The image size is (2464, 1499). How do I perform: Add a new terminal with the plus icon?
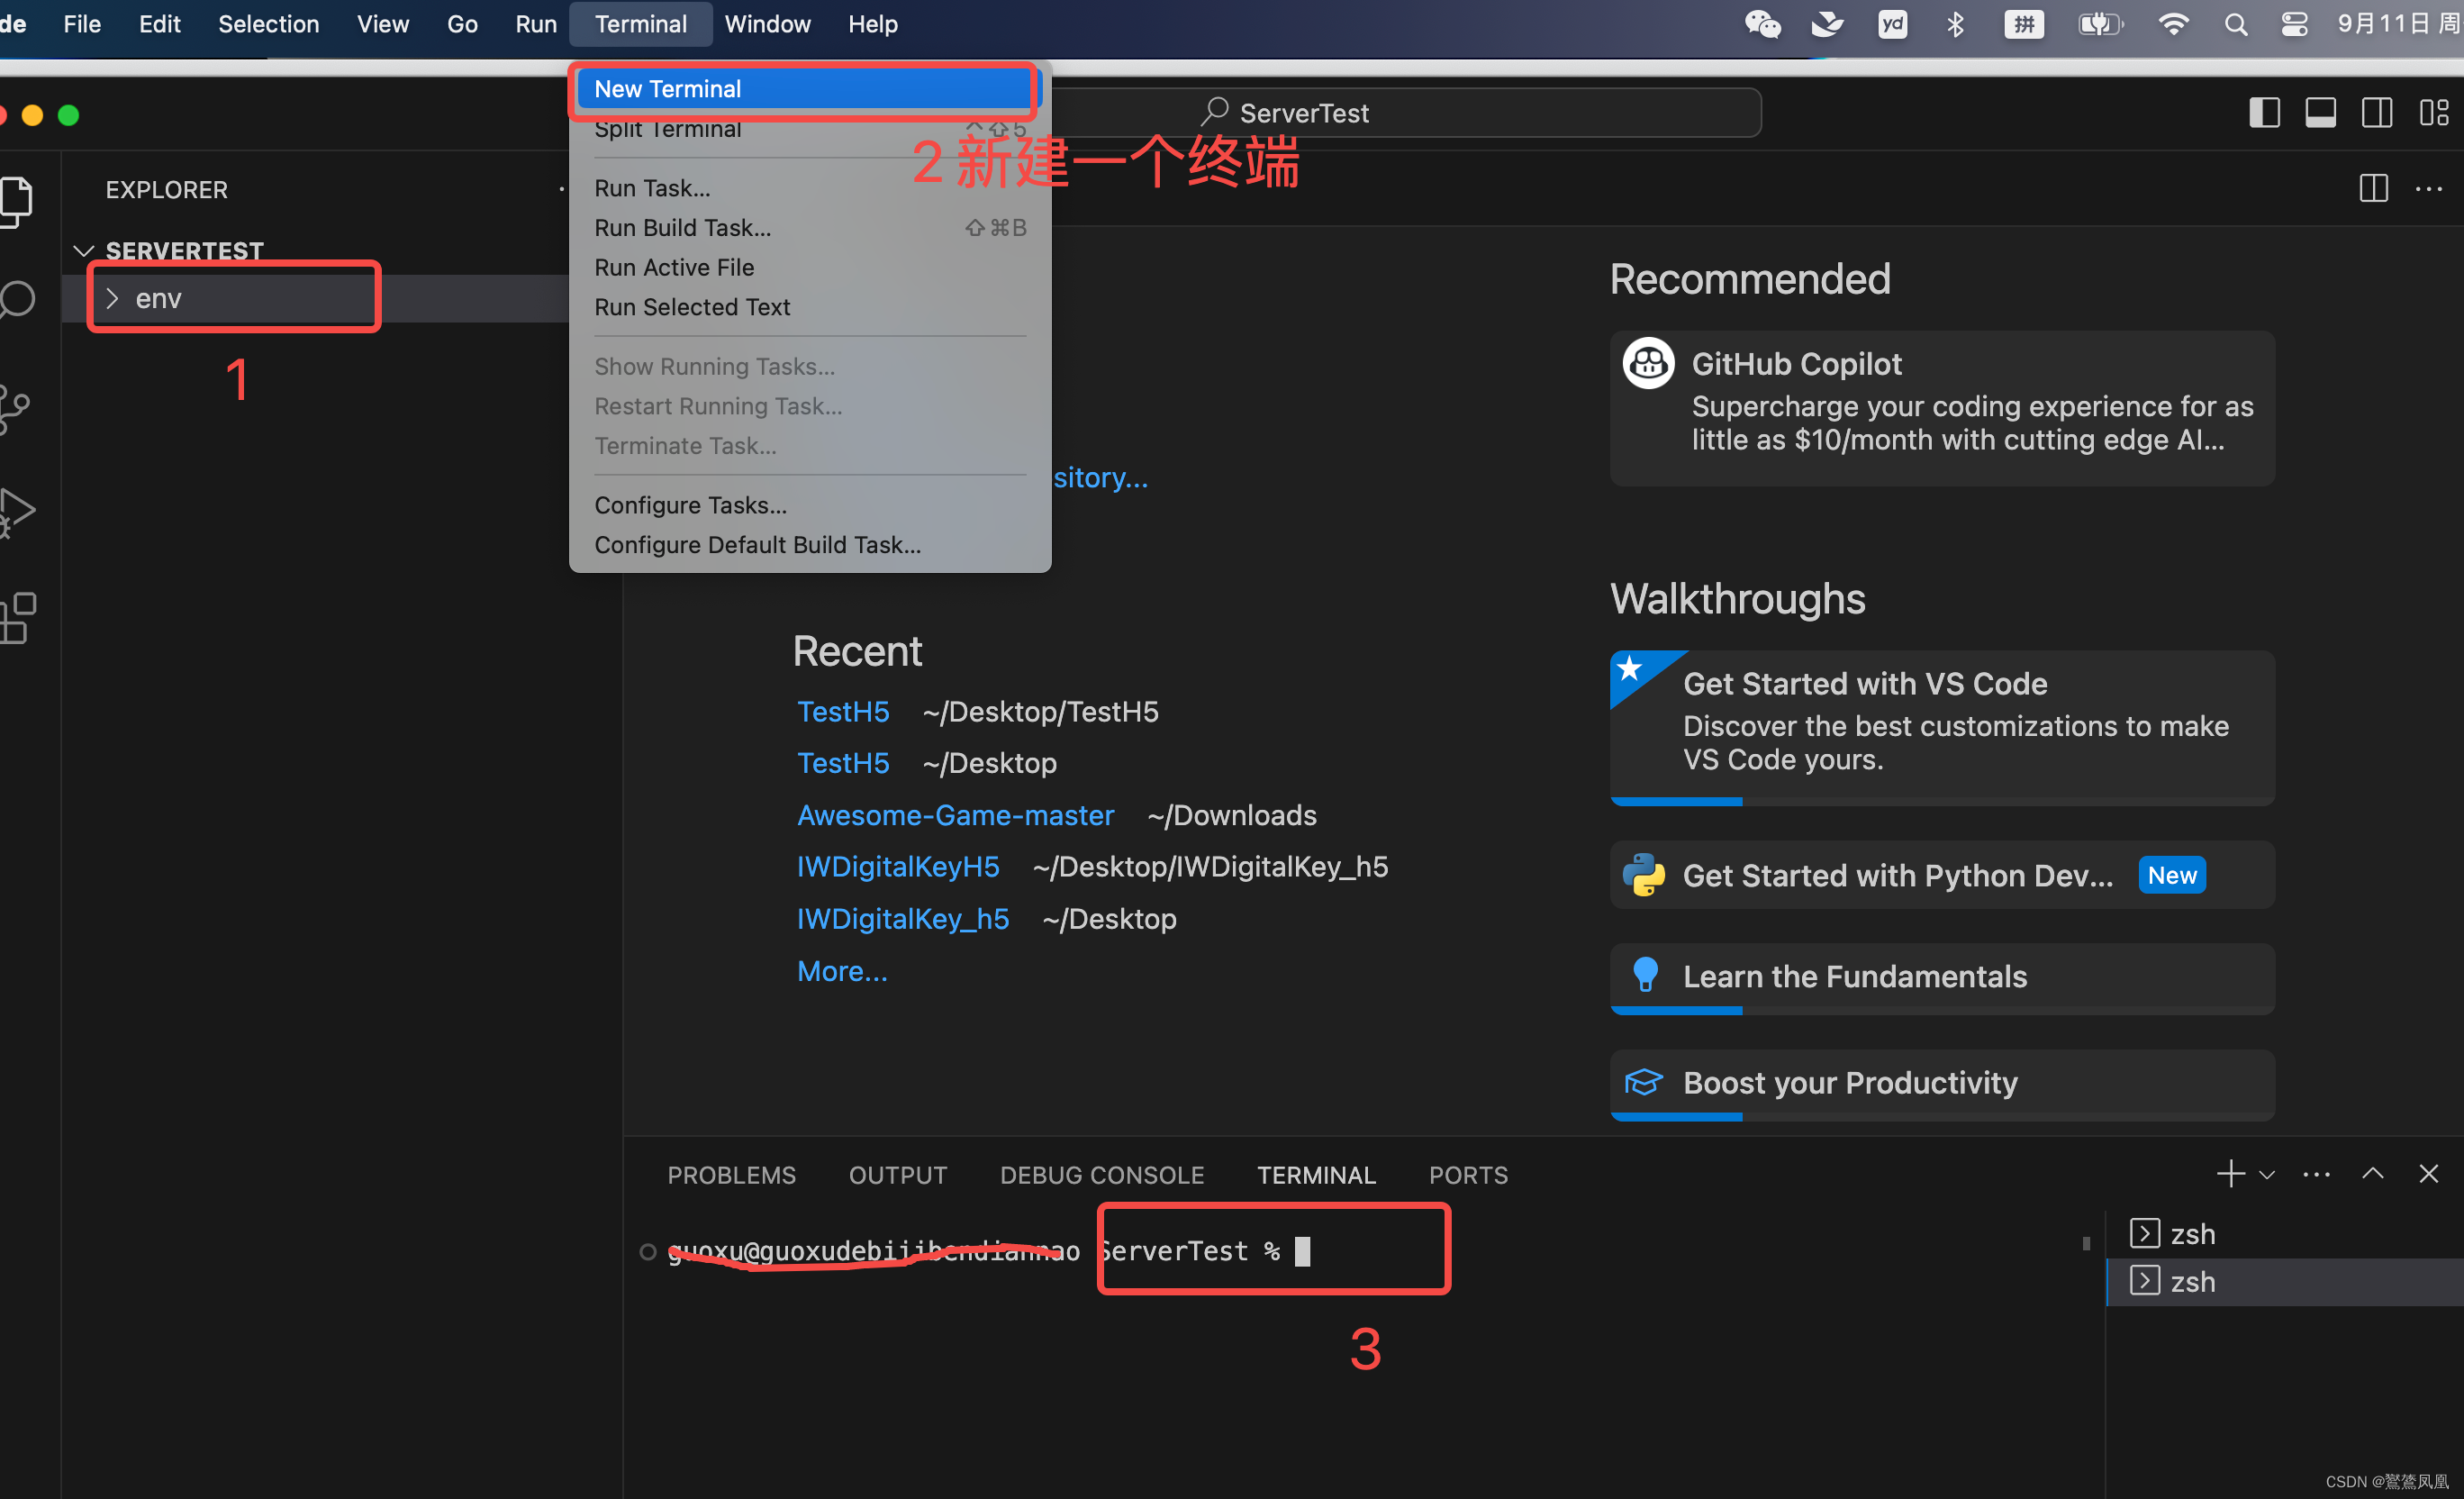pyautogui.click(x=2231, y=1174)
